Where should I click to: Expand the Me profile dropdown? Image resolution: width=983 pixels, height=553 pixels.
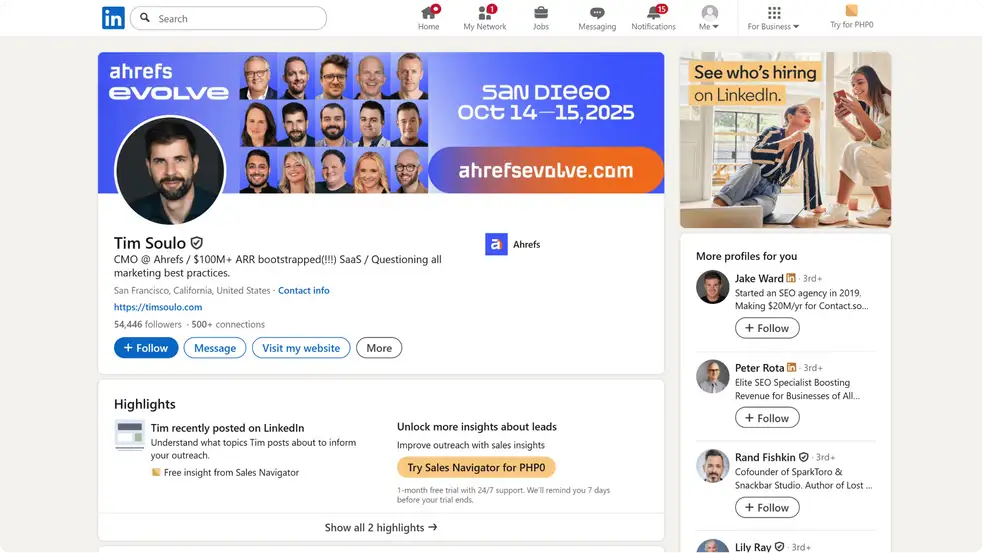point(709,18)
